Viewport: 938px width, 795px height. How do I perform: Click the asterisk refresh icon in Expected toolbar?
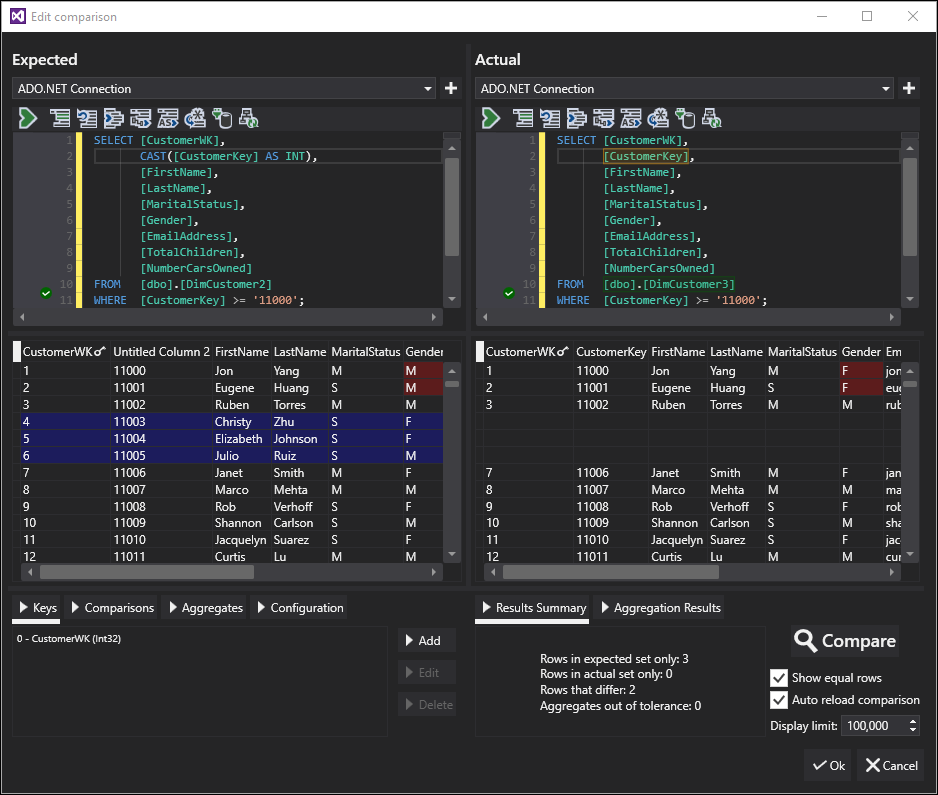pos(195,118)
